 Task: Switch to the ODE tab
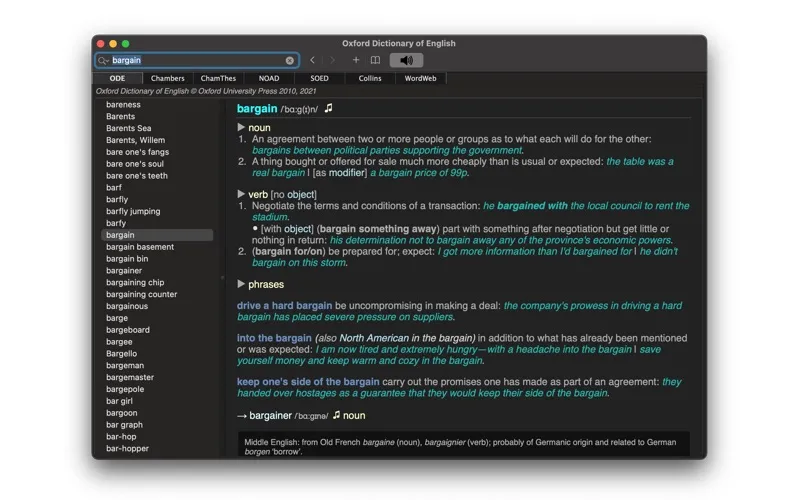tap(117, 78)
